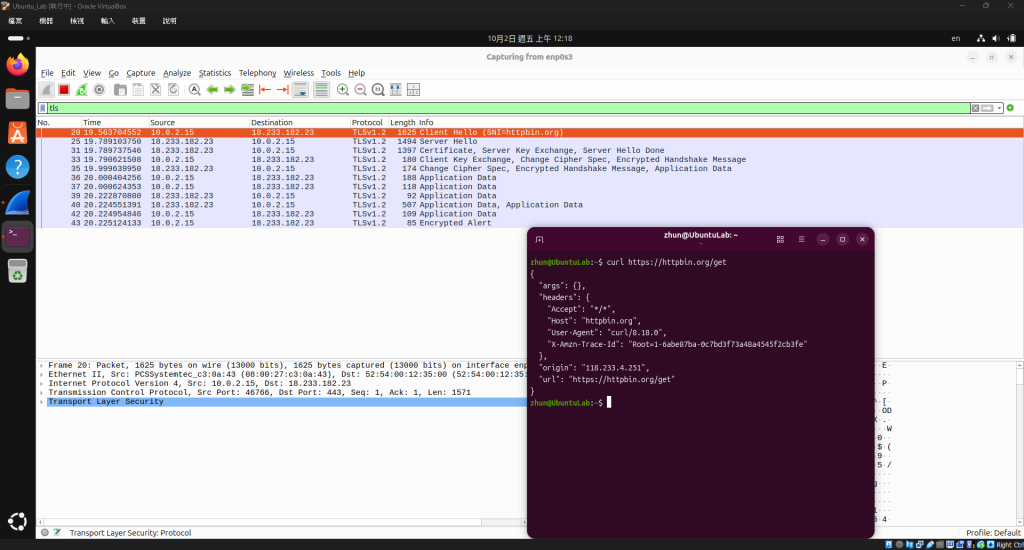The width and height of the screenshot is (1024, 550).
Task: Open the Find a packet tool
Action: [x=195, y=89]
